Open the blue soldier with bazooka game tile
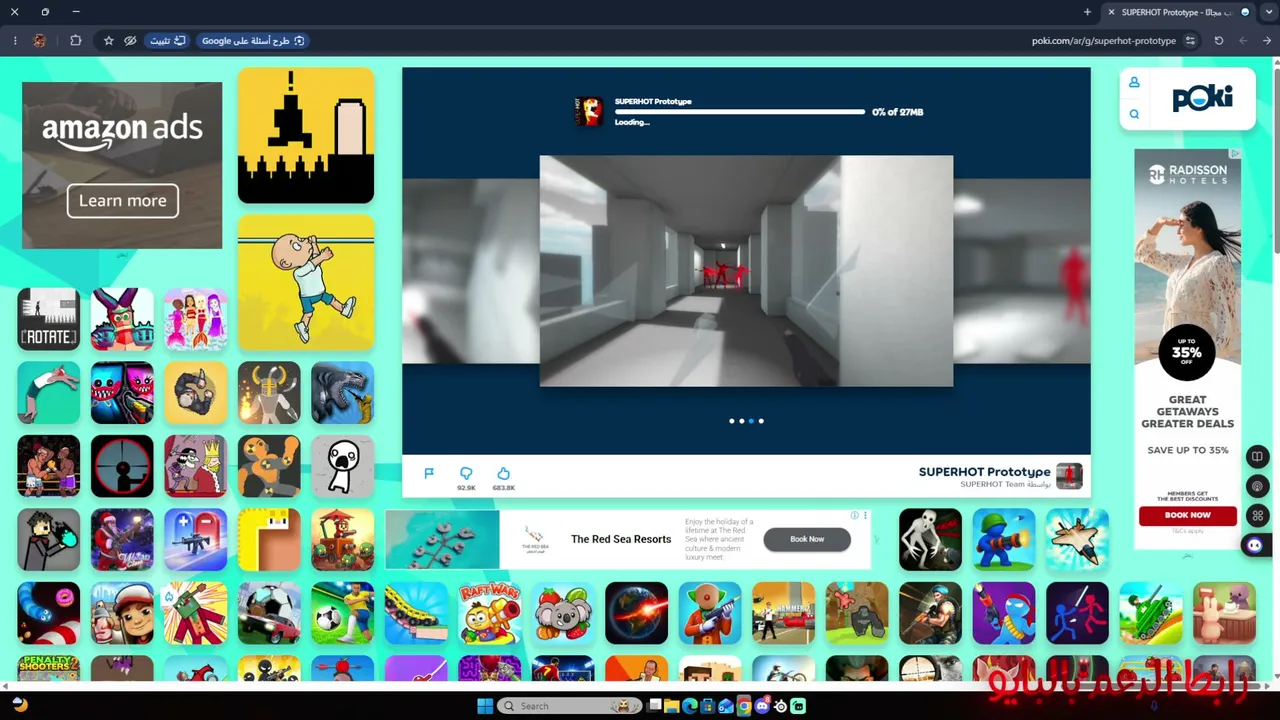The width and height of the screenshot is (1280, 720). (1004, 540)
